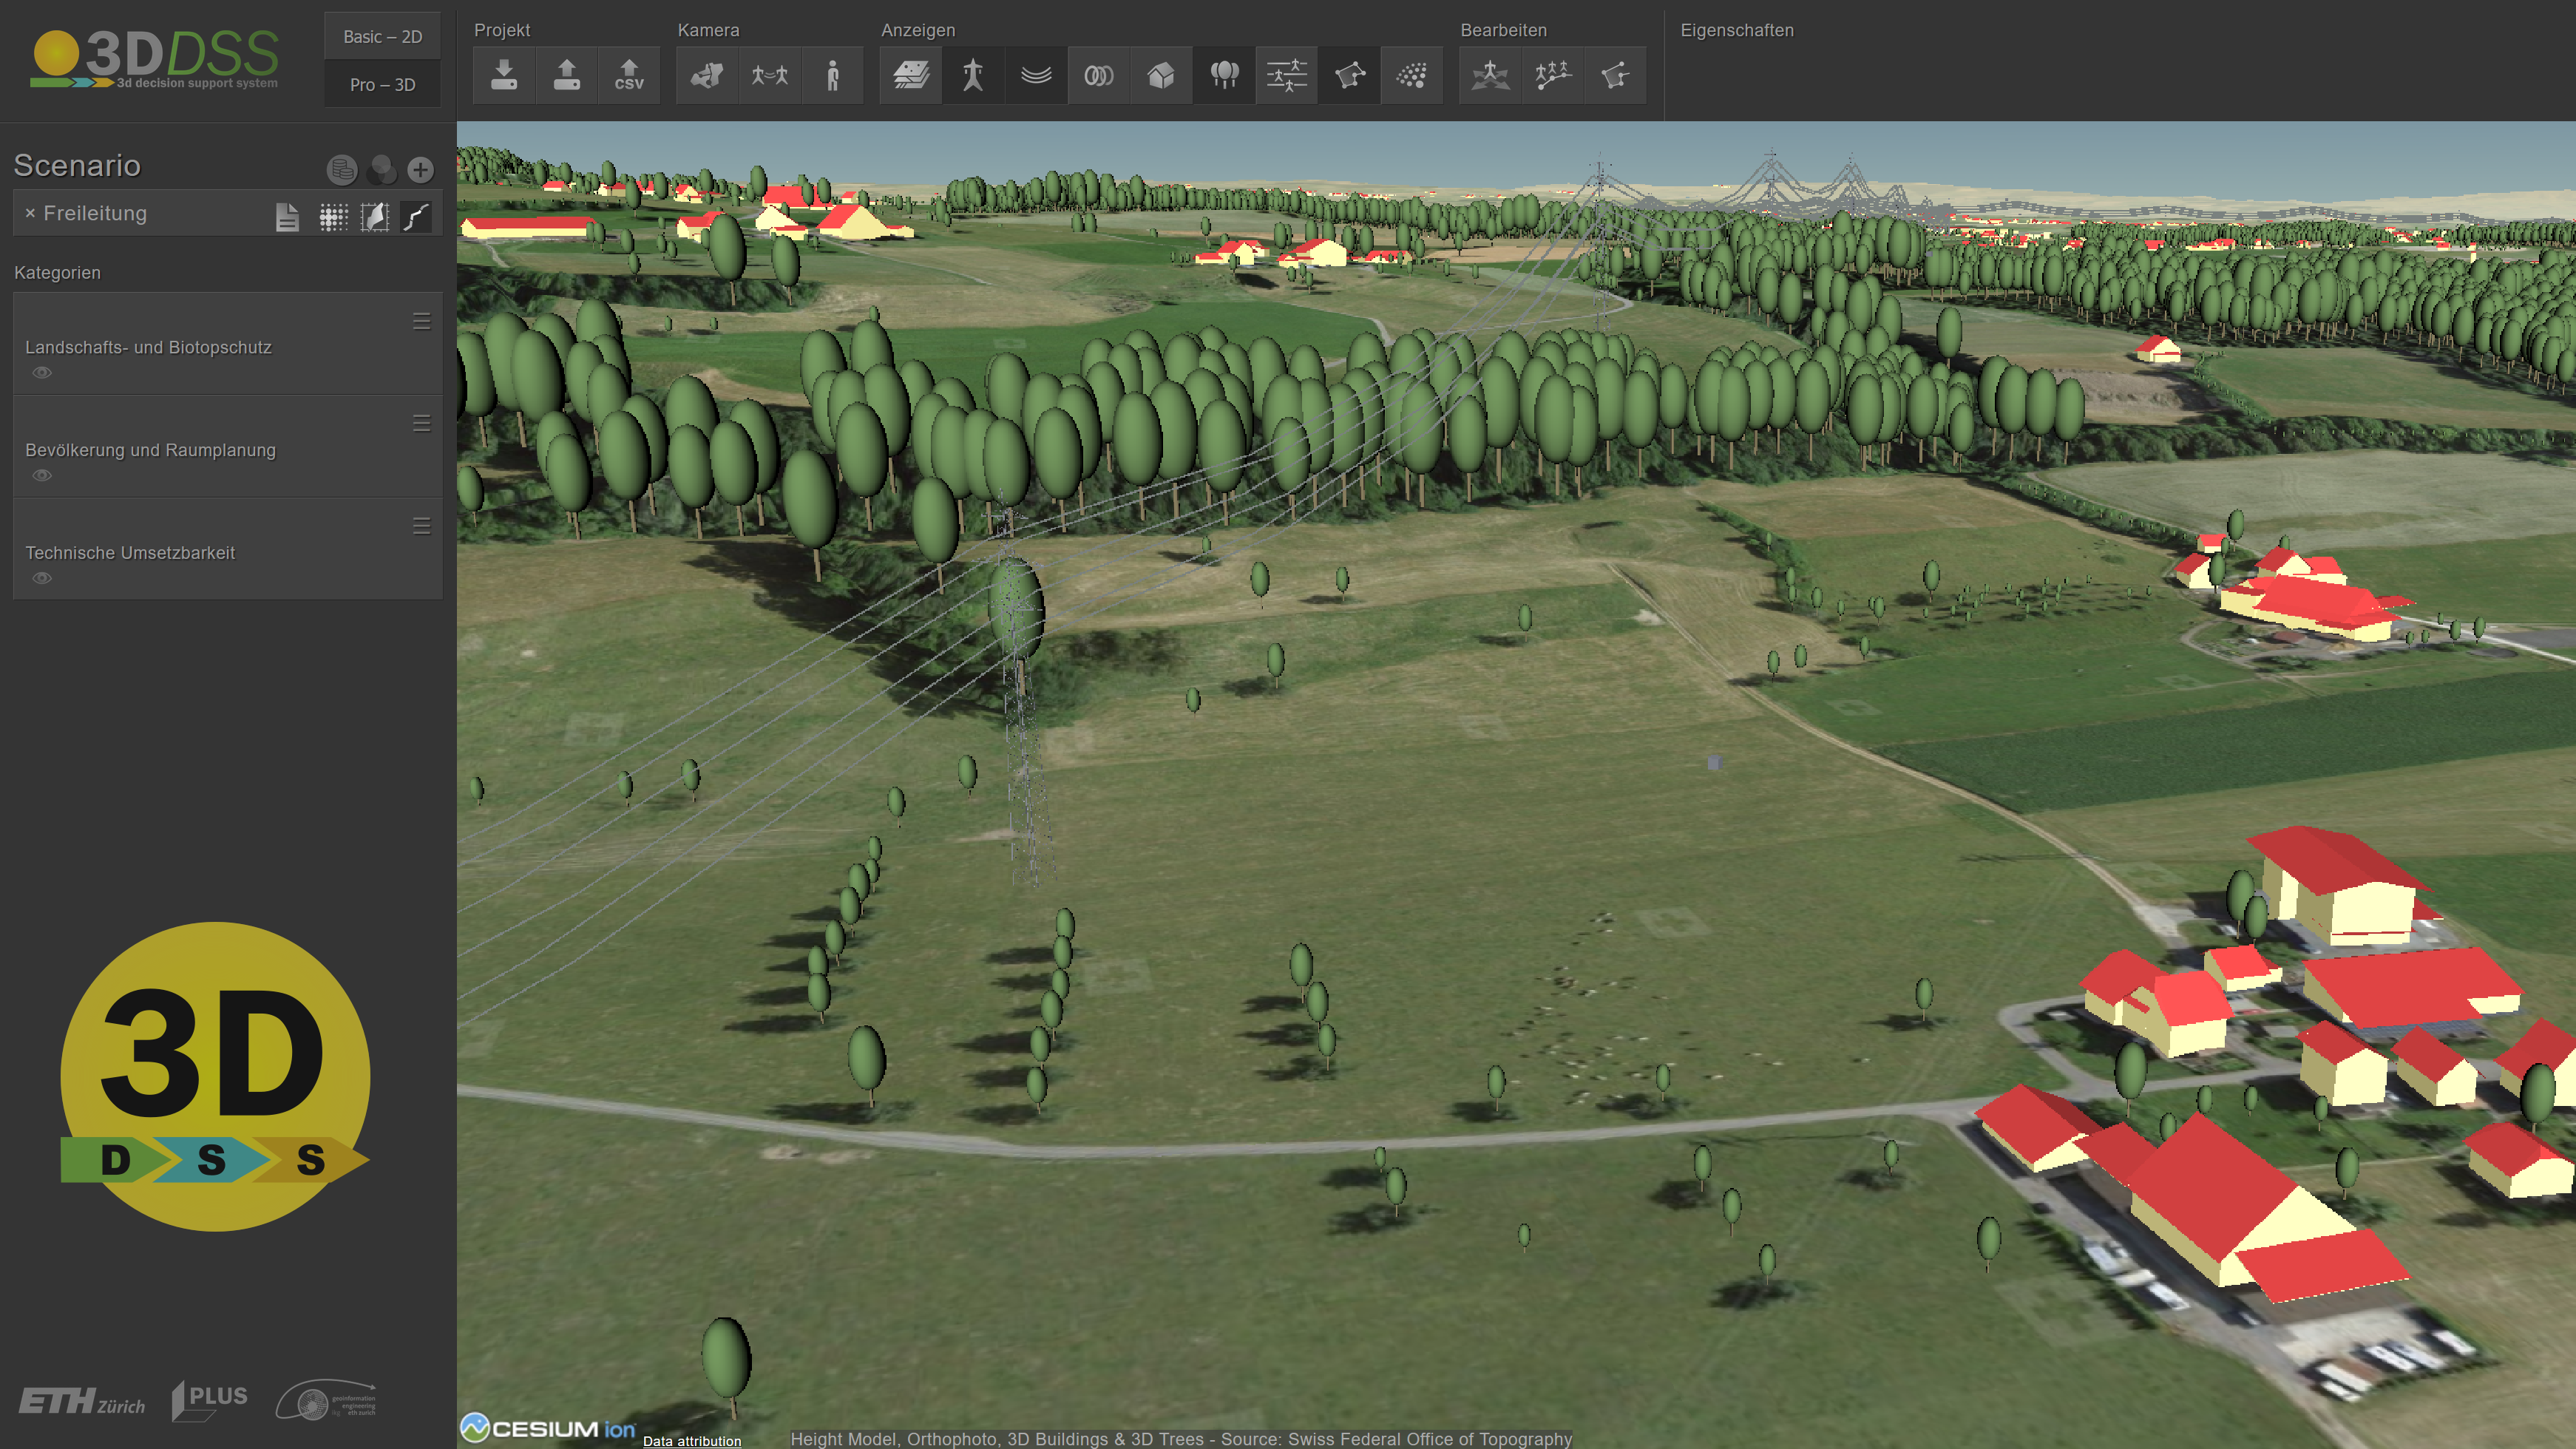Switch to Basic – 2D mode
Image resolution: width=2576 pixels, height=1449 pixels.
pos(382,37)
